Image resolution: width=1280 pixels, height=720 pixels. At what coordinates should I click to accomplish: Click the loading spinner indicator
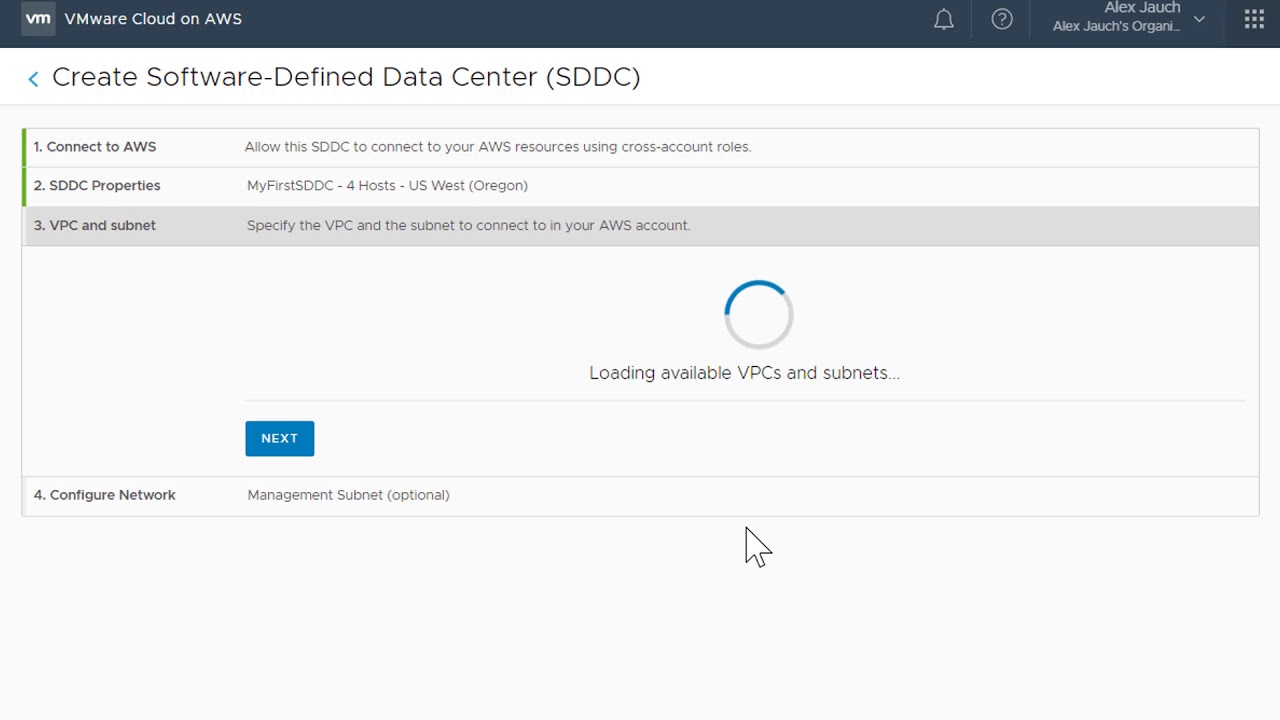[x=759, y=314]
